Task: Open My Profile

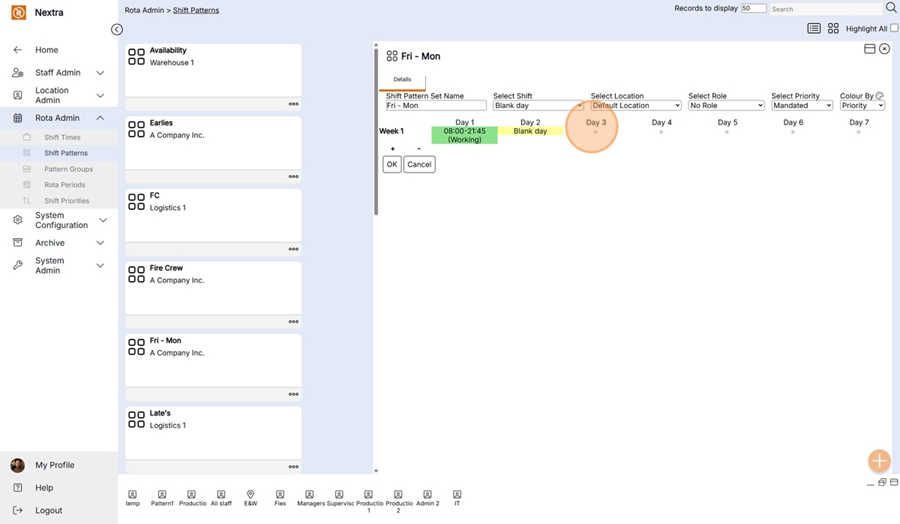Action: [x=55, y=465]
